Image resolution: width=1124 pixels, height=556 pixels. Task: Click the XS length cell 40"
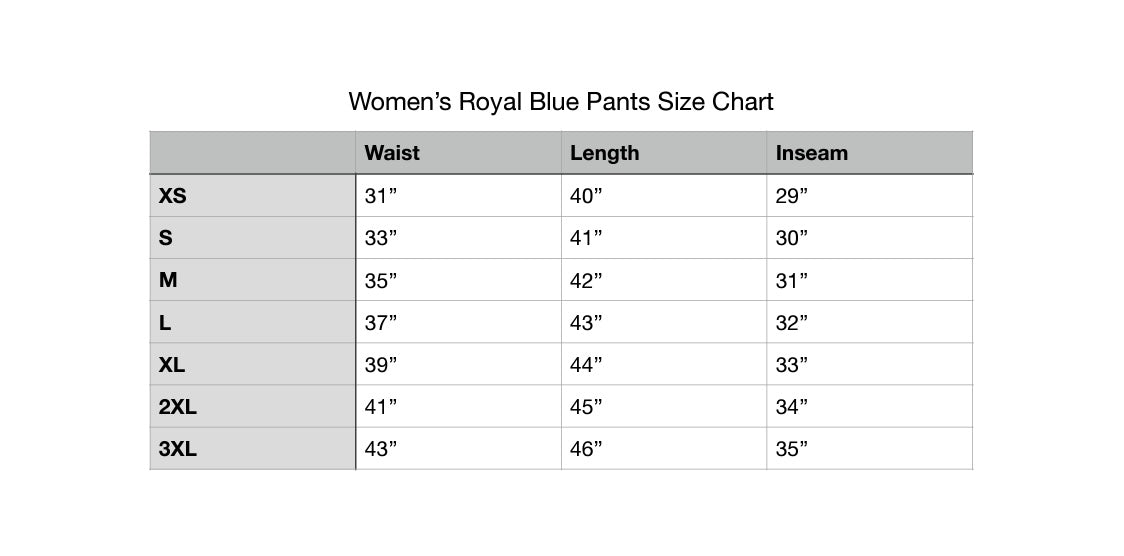point(586,196)
